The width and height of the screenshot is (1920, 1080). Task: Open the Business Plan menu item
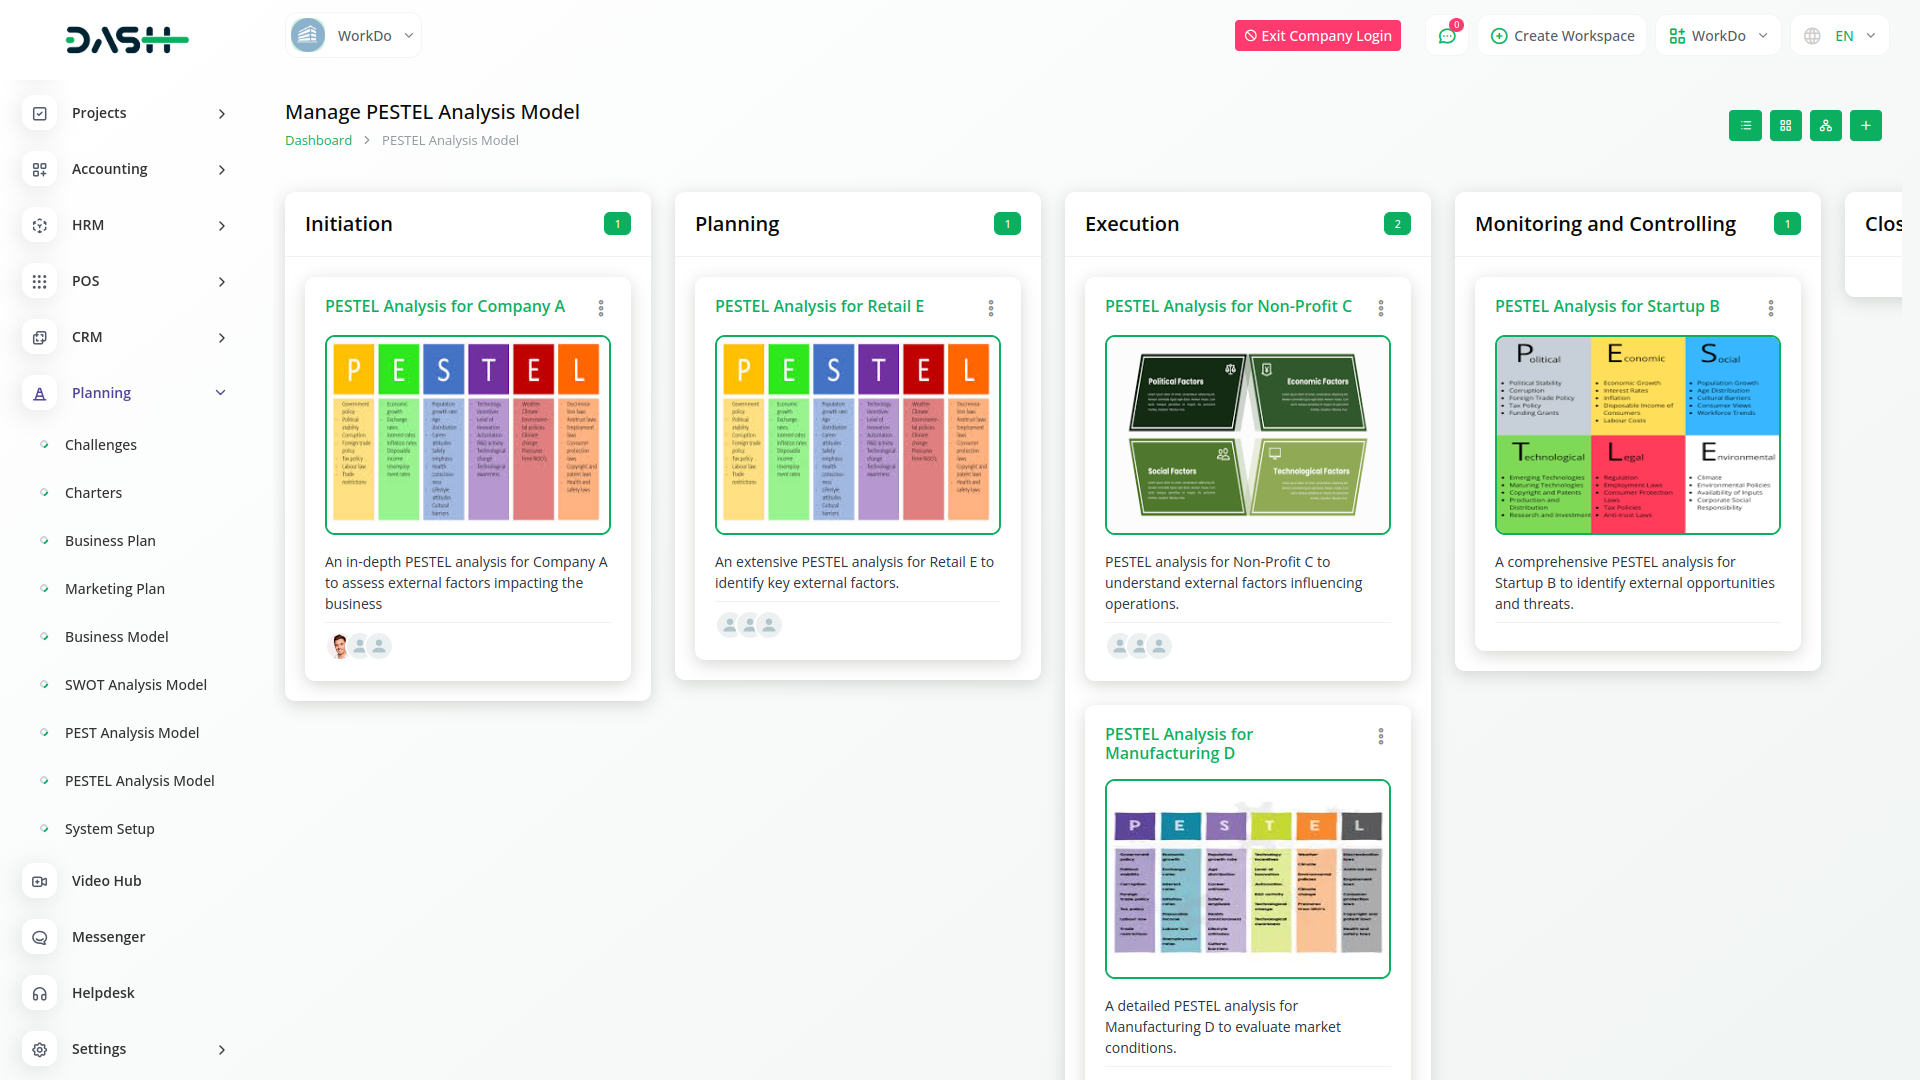(x=110, y=541)
